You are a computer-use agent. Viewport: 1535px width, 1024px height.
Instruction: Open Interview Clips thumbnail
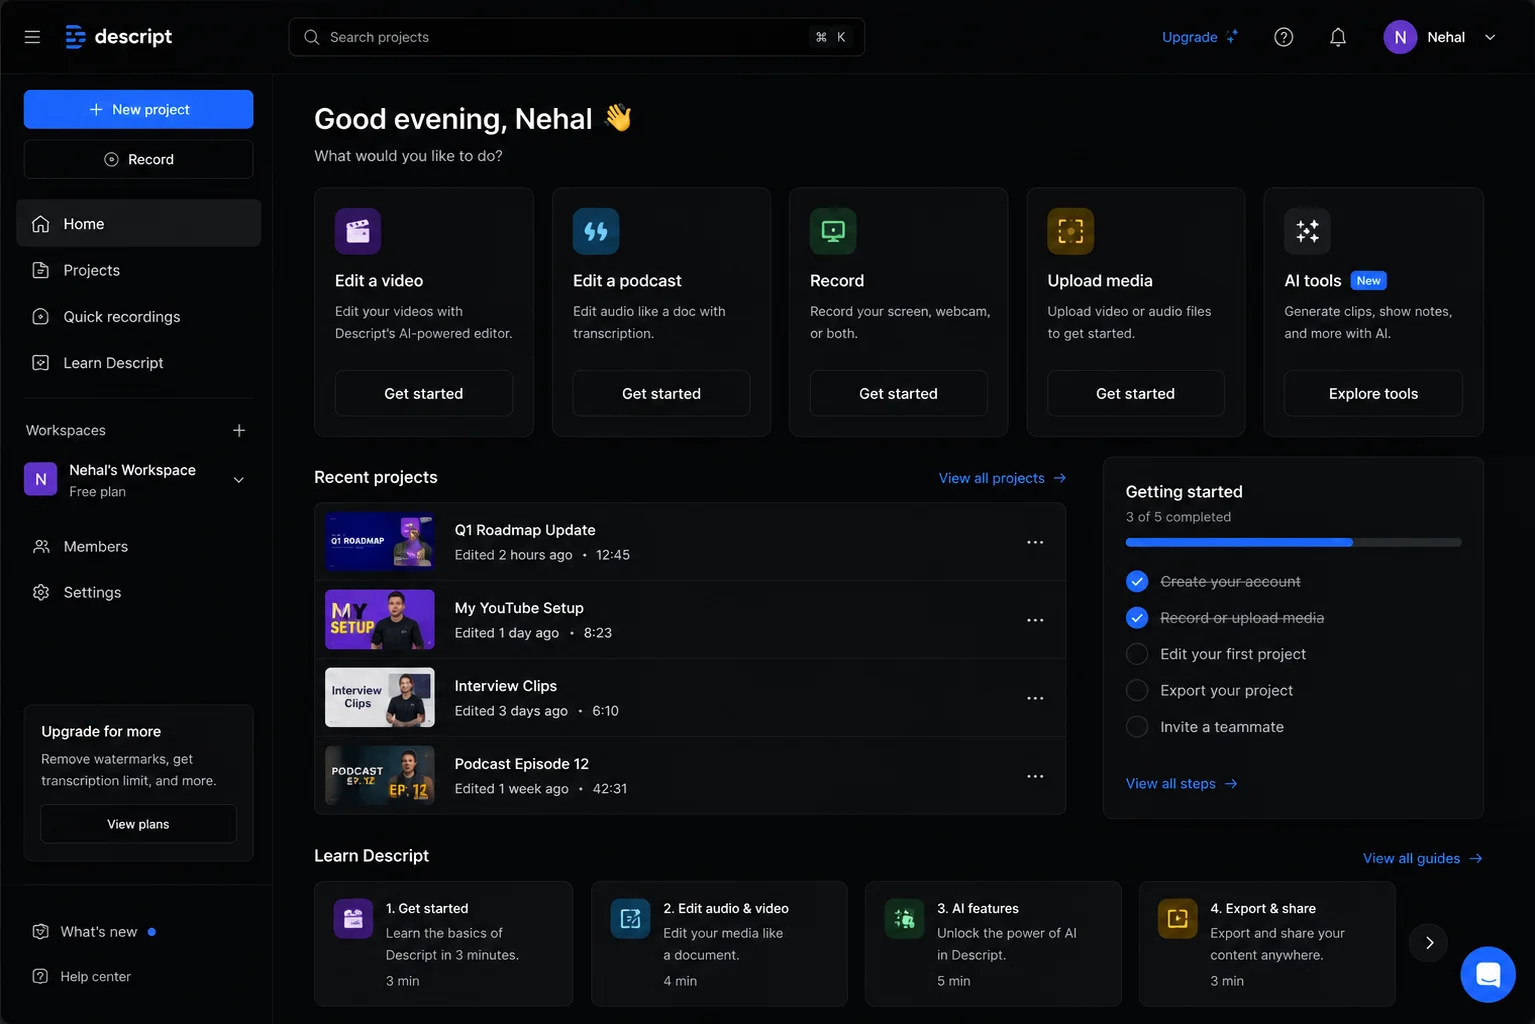pos(380,698)
